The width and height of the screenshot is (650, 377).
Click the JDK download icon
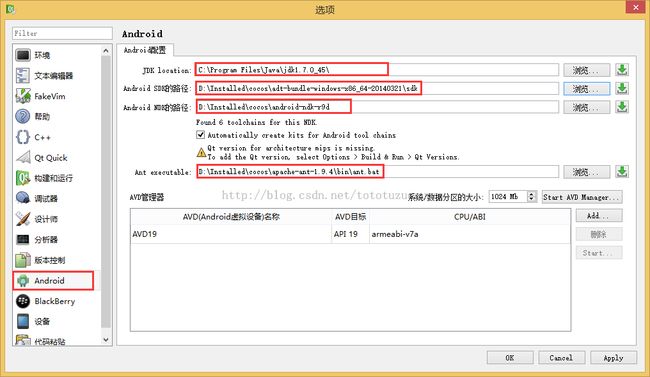622,70
